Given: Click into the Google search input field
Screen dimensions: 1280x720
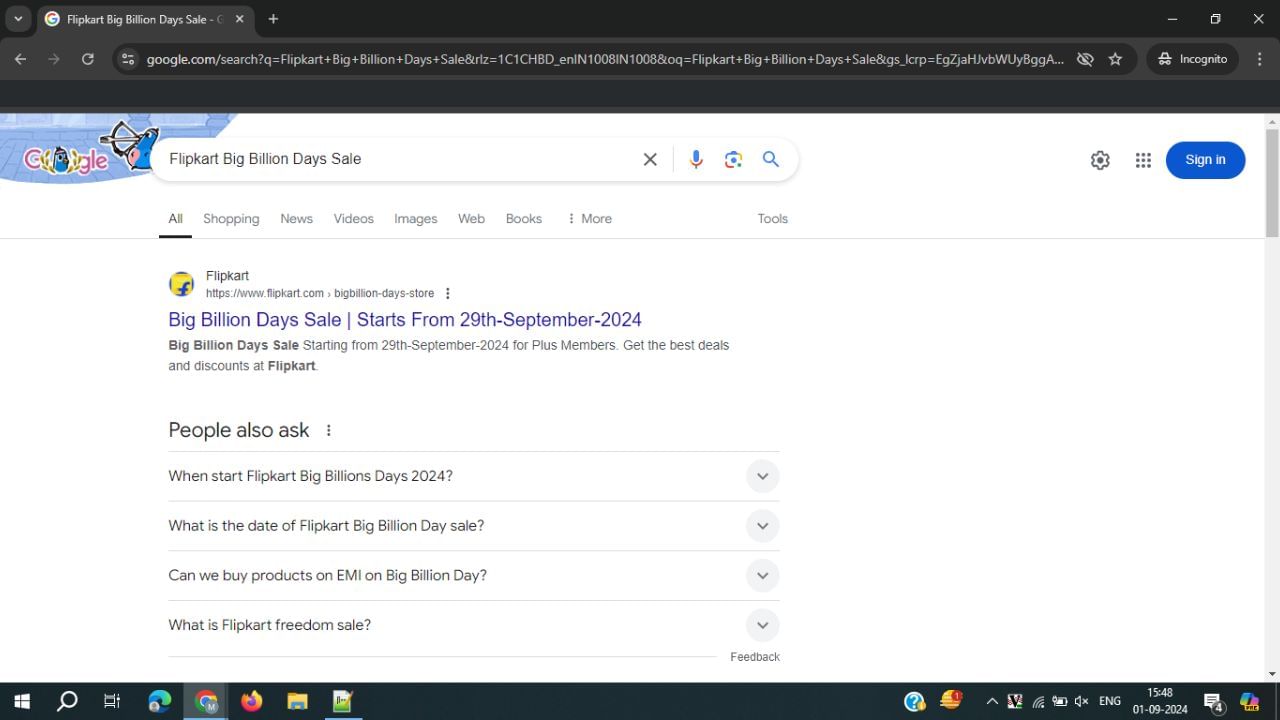Looking at the screenshot, I should tap(400, 159).
